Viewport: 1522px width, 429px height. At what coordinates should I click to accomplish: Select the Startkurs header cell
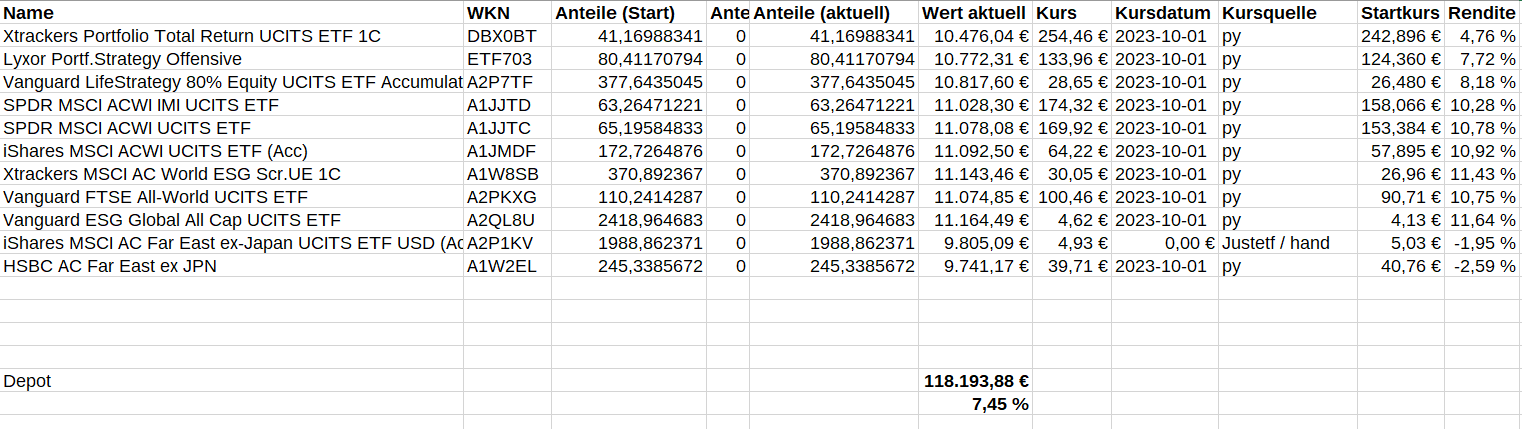[1400, 13]
